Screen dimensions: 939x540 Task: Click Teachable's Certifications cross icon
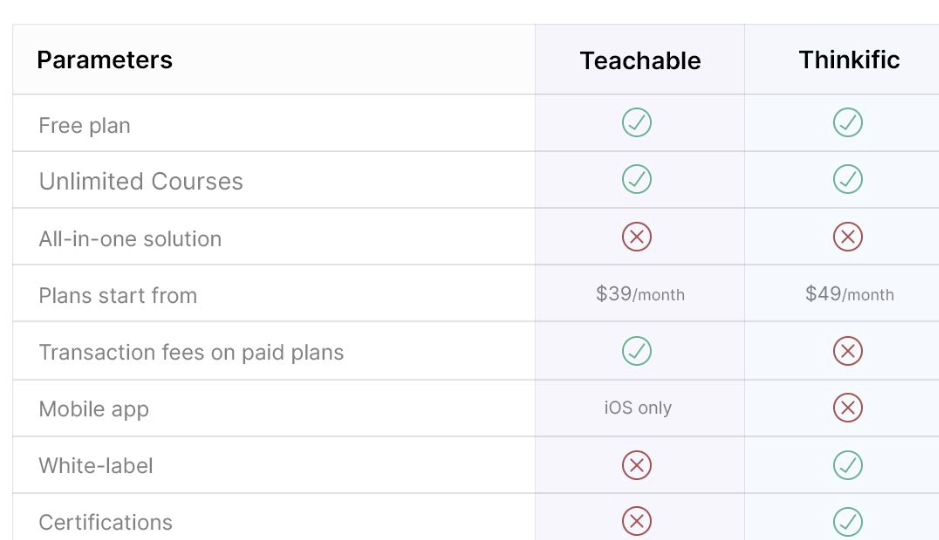coord(637,521)
